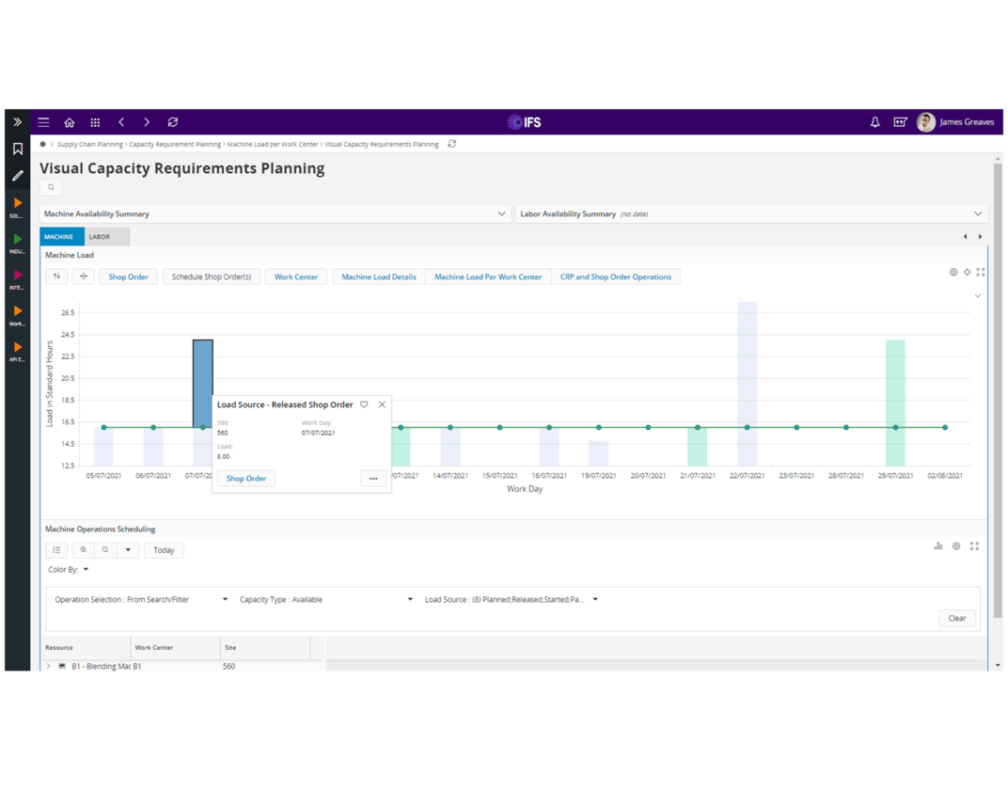Toggle the sort order icon on Machine Load
1008x790 pixels.
coord(57,276)
